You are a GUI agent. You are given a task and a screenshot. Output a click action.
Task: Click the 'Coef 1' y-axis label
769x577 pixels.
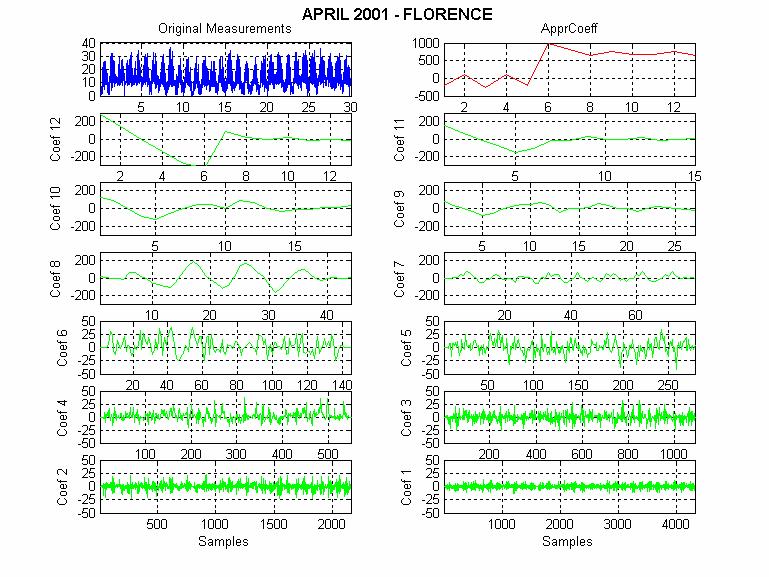point(406,487)
